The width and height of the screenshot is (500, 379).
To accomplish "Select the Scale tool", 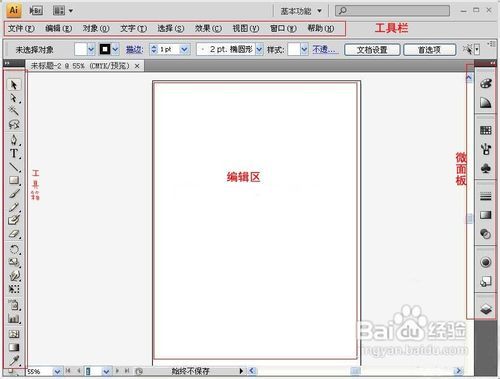I will (x=14, y=262).
